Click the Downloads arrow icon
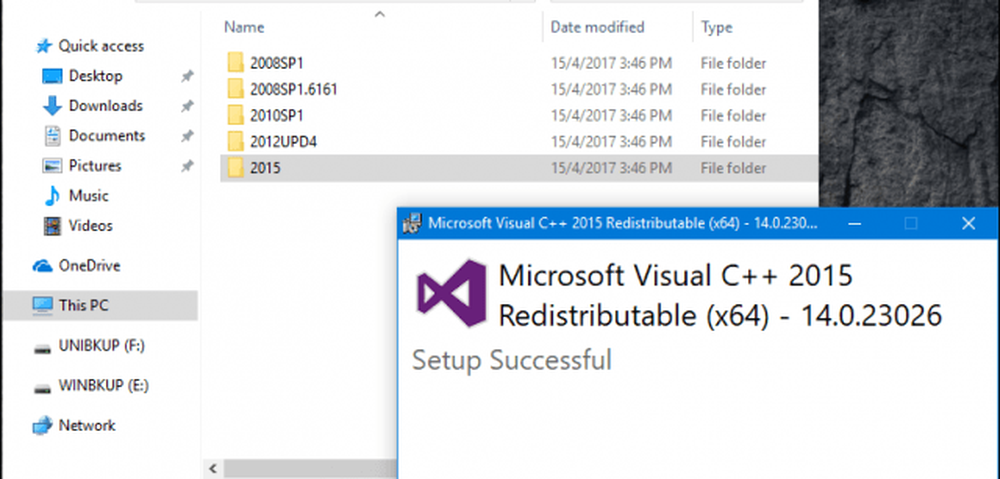The height and width of the screenshot is (479, 1000). [x=52, y=106]
